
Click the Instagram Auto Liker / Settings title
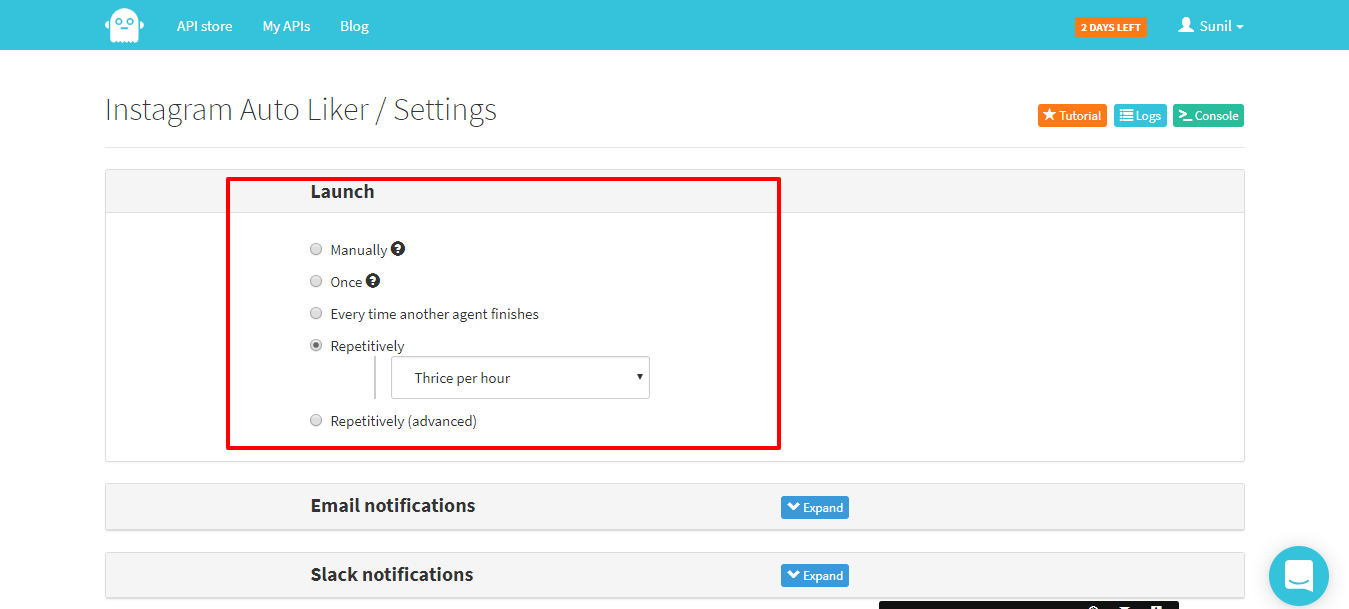[x=301, y=109]
